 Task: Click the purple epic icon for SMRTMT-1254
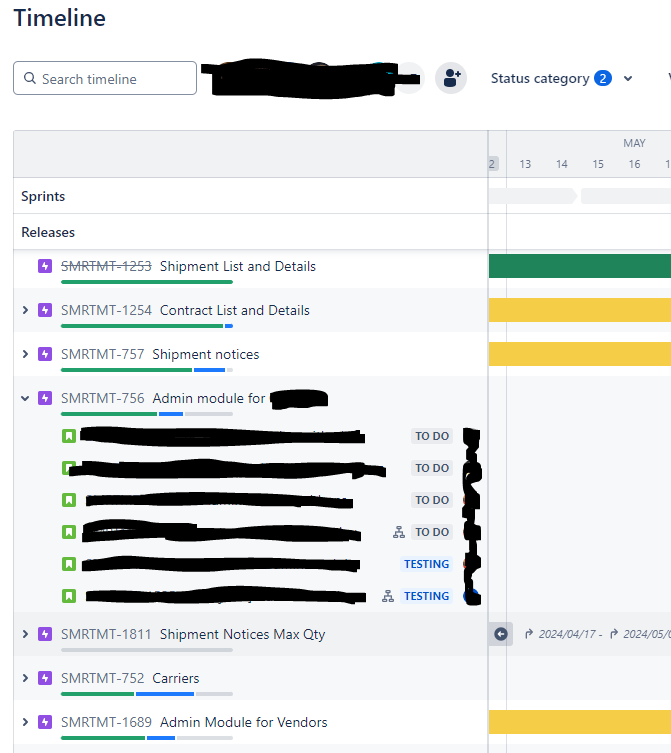45,310
